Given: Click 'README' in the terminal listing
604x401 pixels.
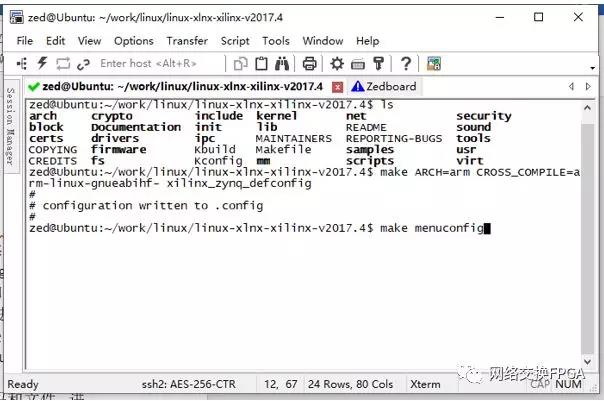Looking at the screenshot, I should [x=366, y=128].
